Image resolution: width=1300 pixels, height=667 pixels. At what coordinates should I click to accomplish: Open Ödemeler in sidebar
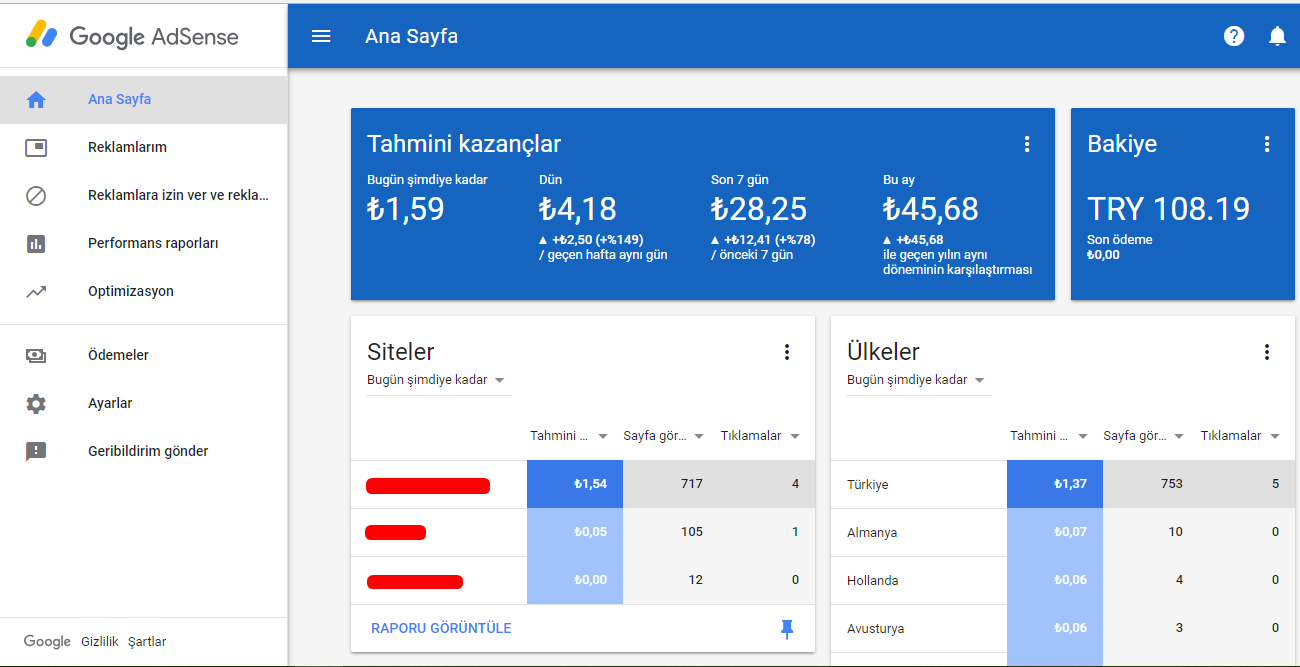tap(144, 355)
